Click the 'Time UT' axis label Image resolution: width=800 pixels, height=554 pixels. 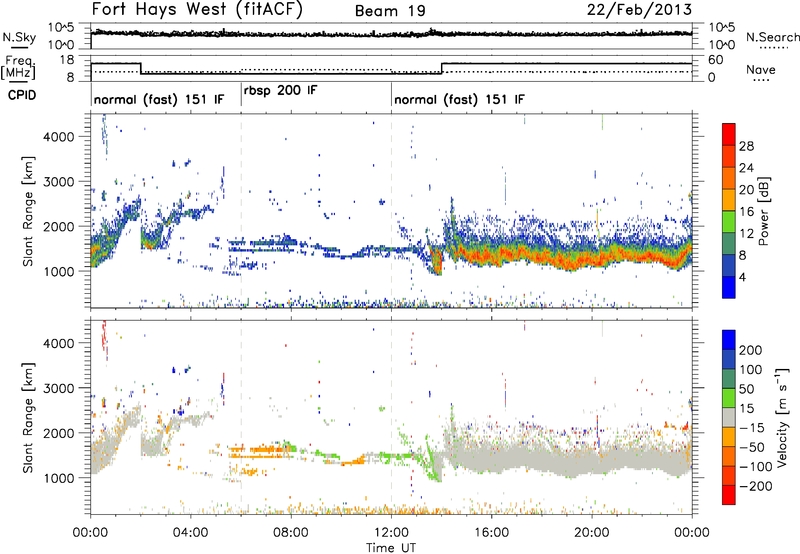pyautogui.click(x=391, y=547)
